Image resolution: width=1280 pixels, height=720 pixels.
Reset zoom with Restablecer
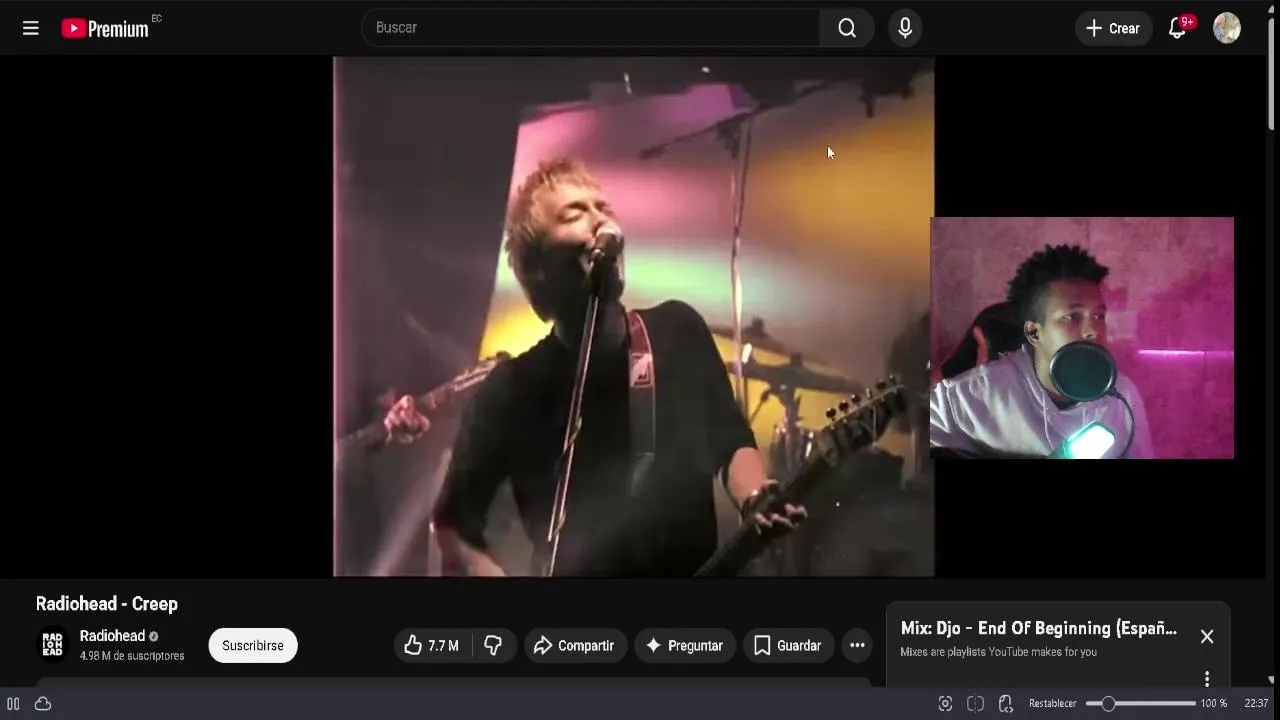click(x=1053, y=704)
